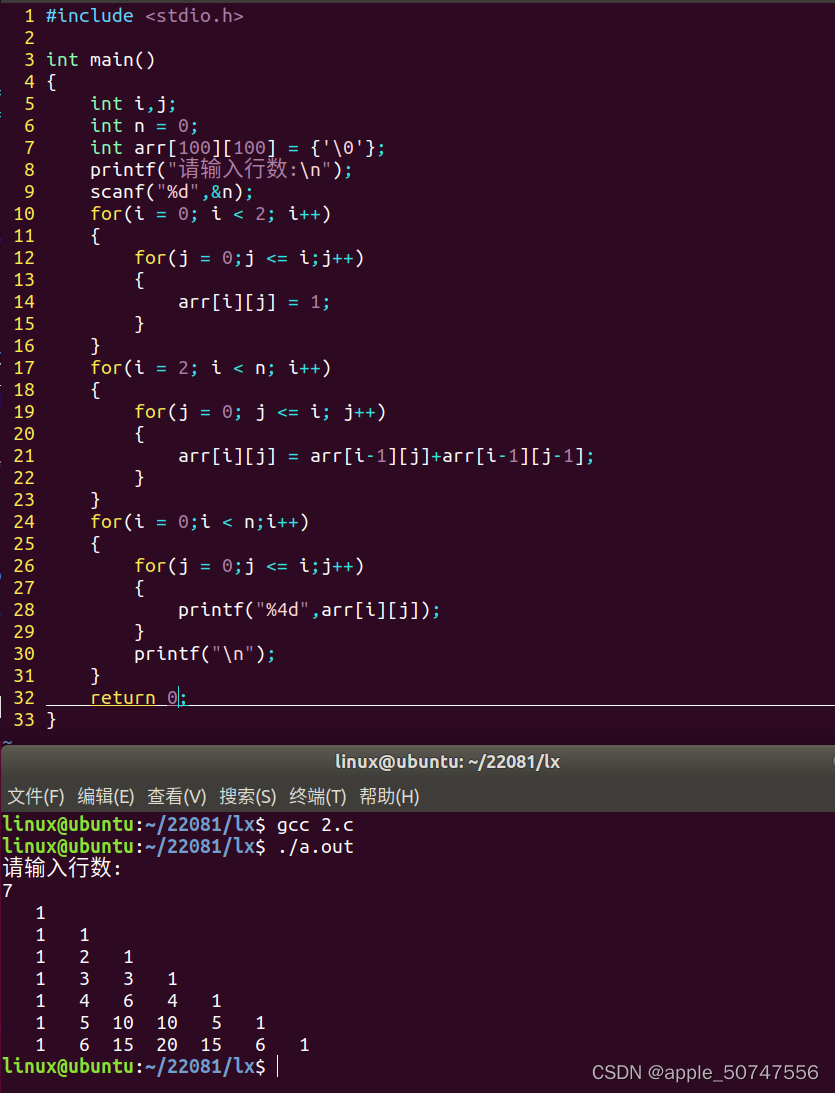Open the 终端(T) terminal menu

click(x=318, y=796)
